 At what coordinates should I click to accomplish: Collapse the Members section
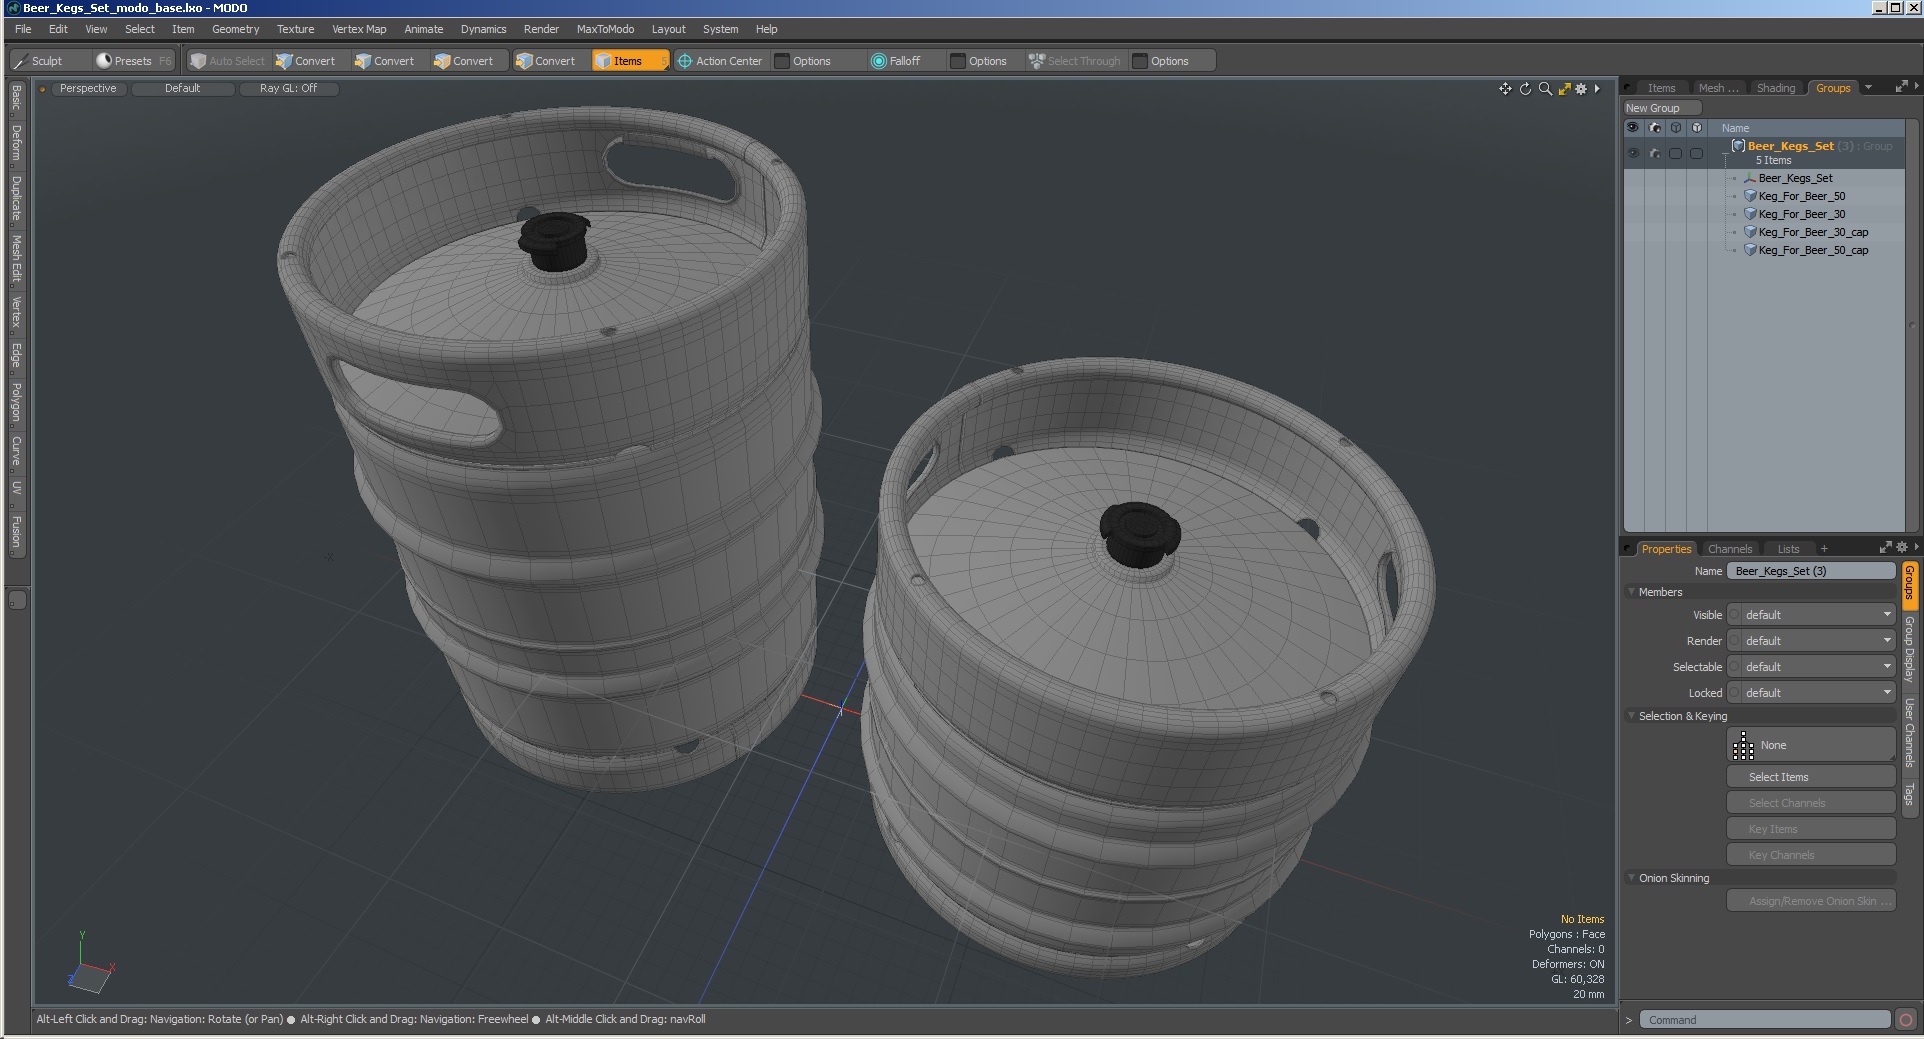pos(1632,592)
